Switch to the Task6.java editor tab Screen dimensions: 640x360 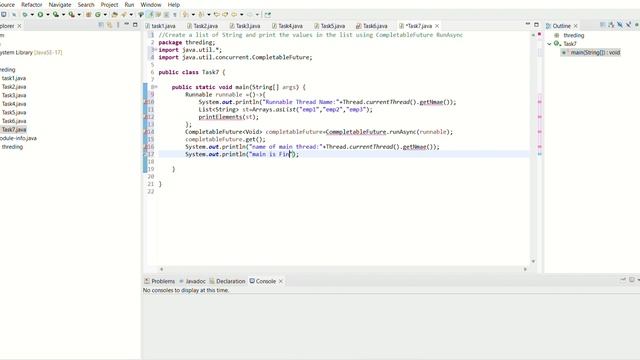click(x=372, y=26)
